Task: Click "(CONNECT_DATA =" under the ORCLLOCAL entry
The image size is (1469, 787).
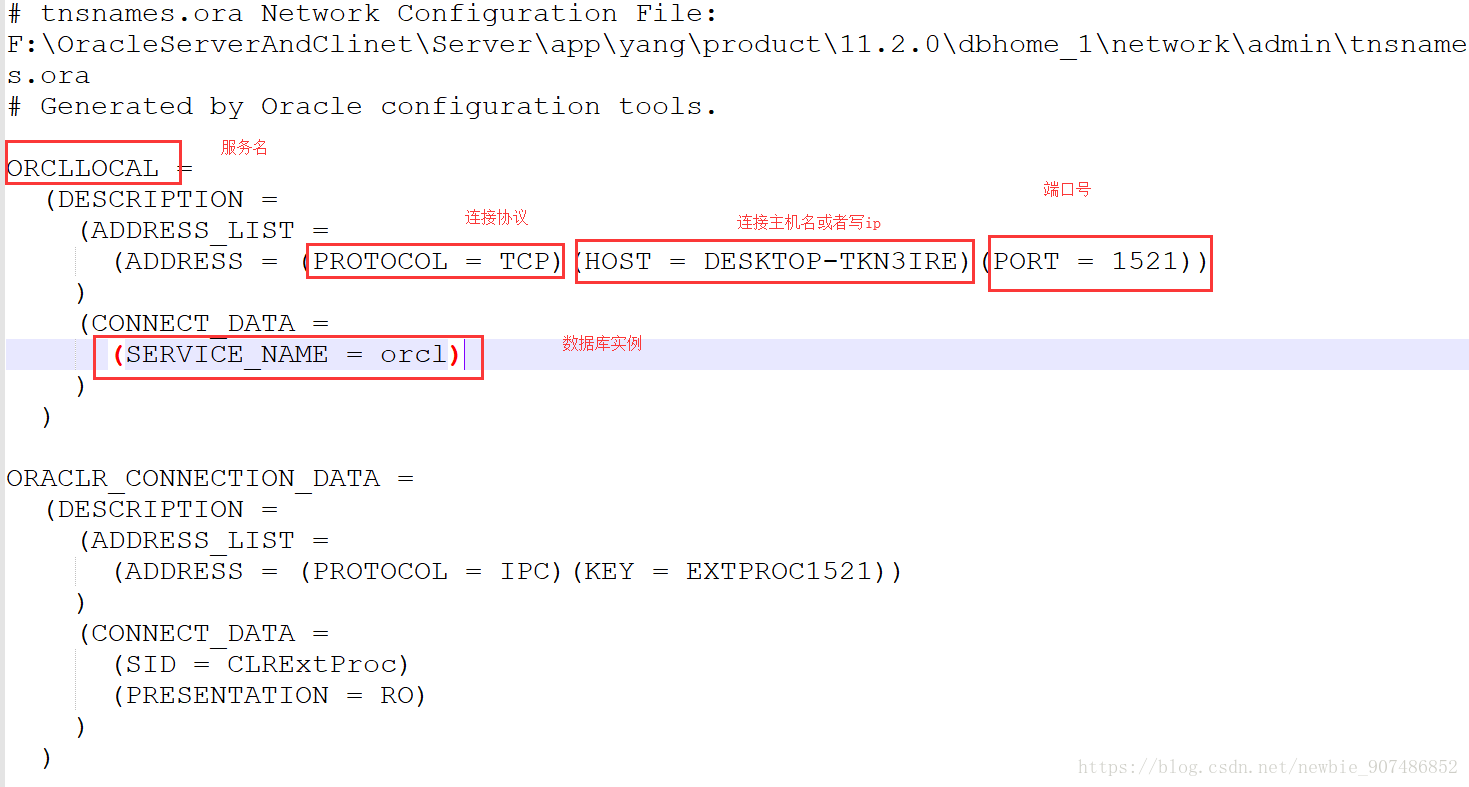Action: point(204,324)
